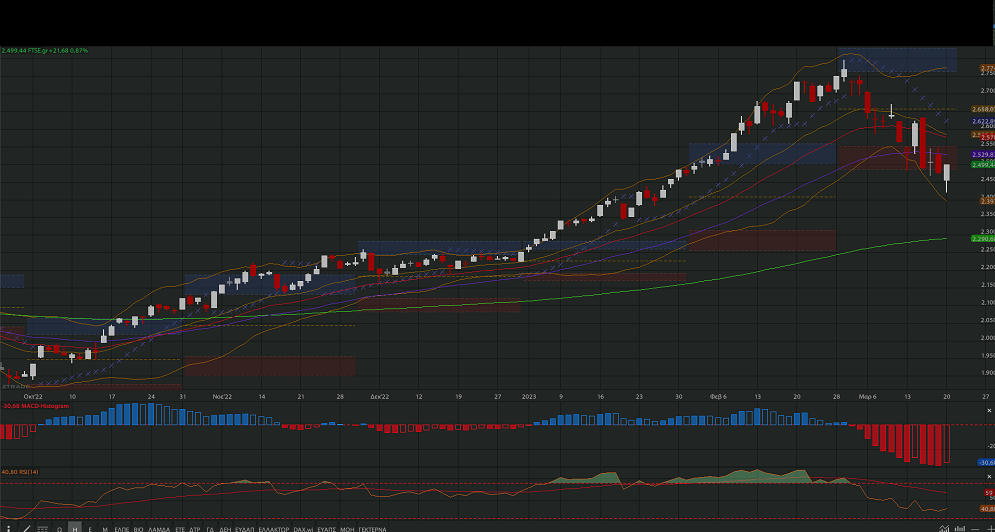The height and width of the screenshot is (532, 995).
Task: Click the Δεκ'22 date axis label
Action: (x=379, y=396)
